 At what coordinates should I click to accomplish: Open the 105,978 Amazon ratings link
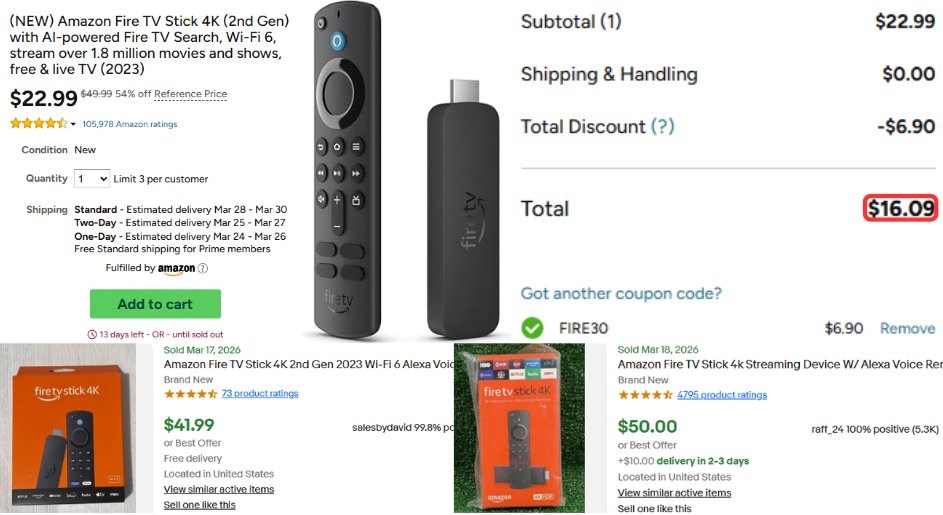(130, 124)
